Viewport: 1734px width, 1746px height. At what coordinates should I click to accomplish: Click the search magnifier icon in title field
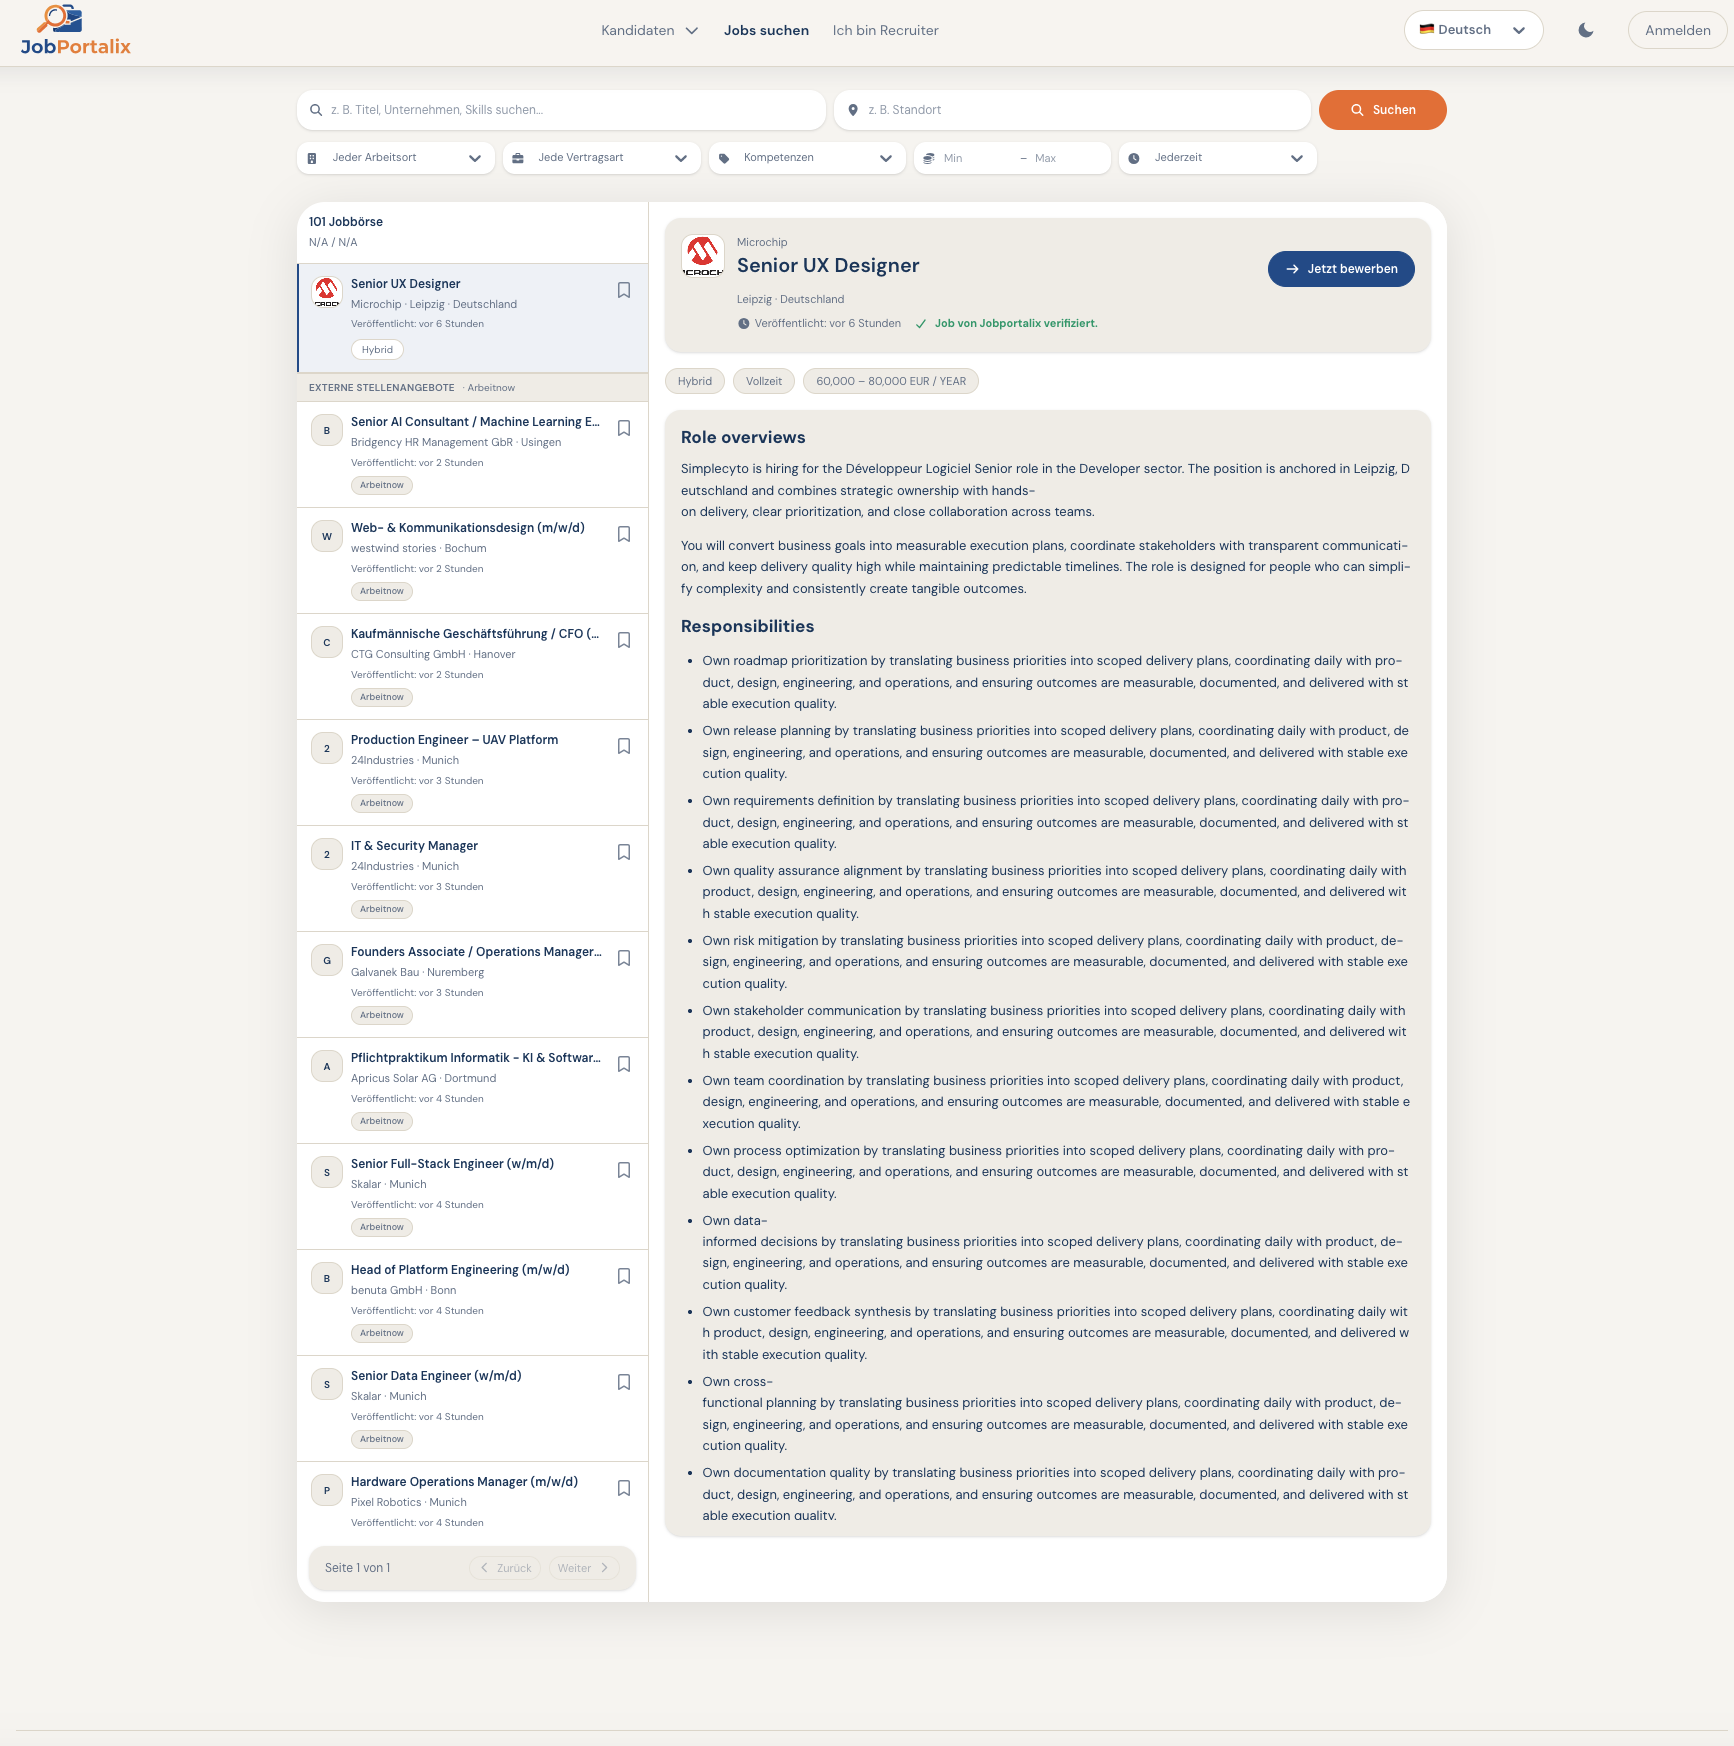316,110
